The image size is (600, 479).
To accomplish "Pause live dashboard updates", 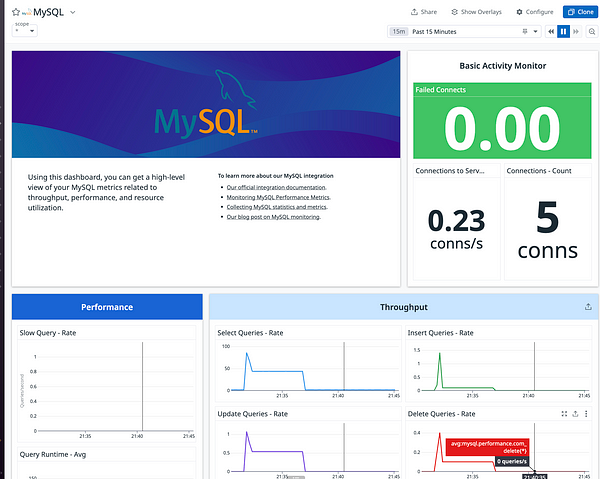I will pyautogui.click(x=564, y=32).
